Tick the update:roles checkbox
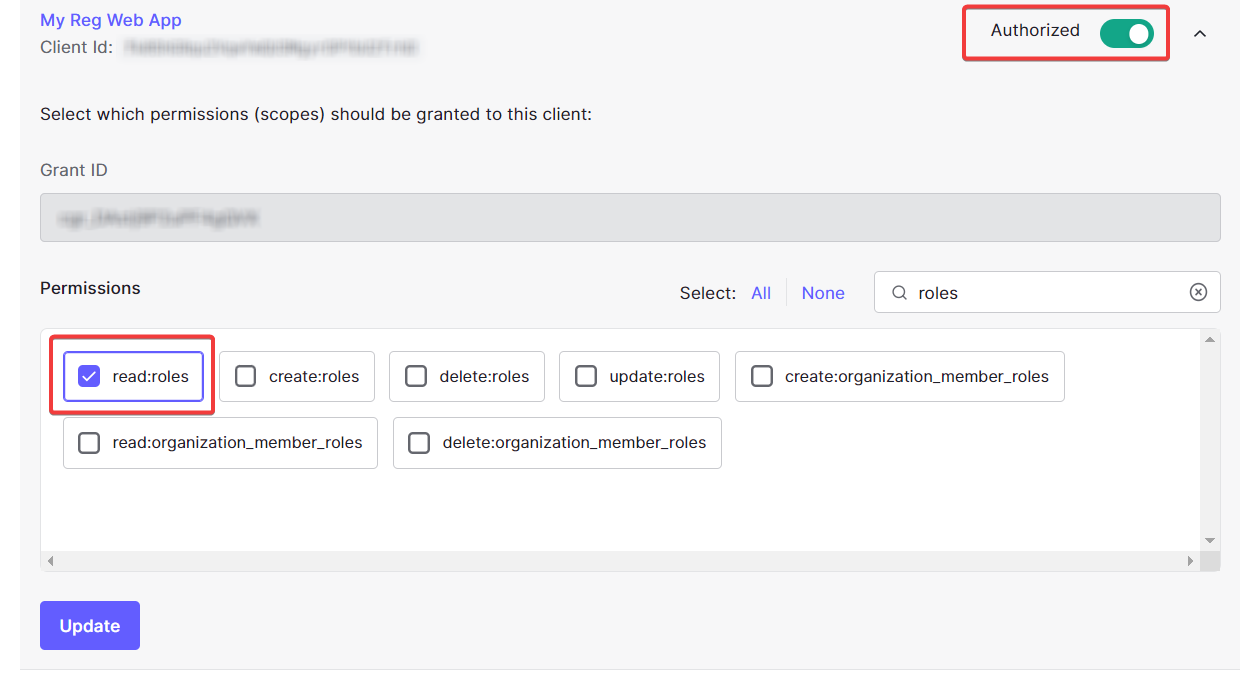This screenshot has height=677, width=1248. [x=586, y=377]
